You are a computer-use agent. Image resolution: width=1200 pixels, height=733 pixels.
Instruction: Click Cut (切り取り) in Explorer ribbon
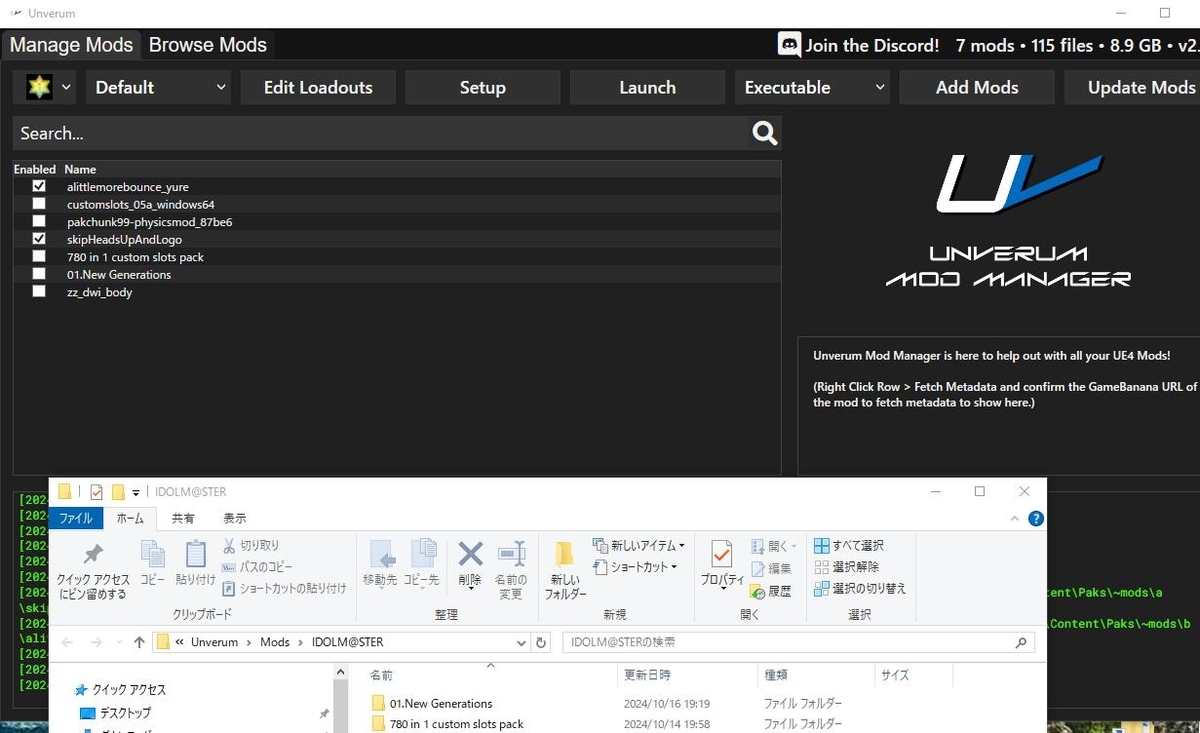(x=251, y=545)
